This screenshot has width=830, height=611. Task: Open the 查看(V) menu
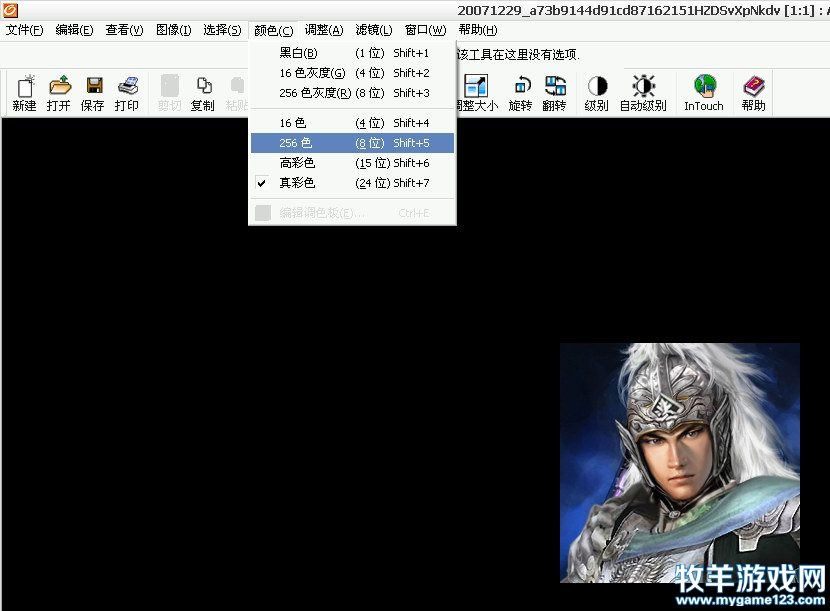[124, 30]
